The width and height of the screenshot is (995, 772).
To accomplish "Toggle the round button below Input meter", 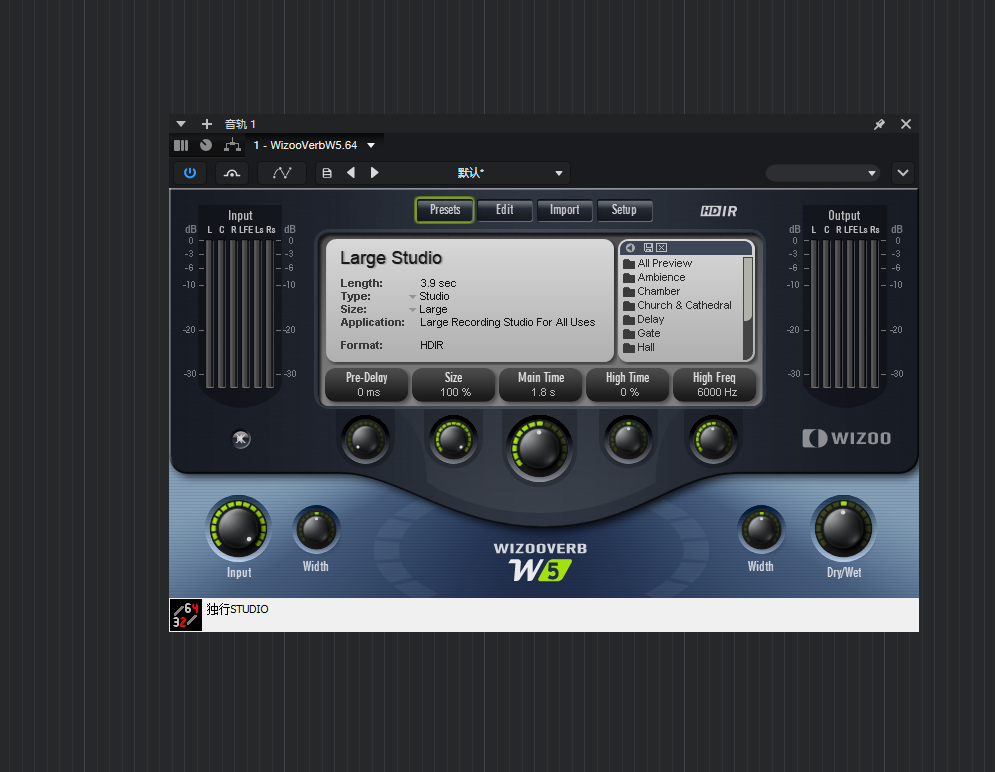I will point(241,439).
